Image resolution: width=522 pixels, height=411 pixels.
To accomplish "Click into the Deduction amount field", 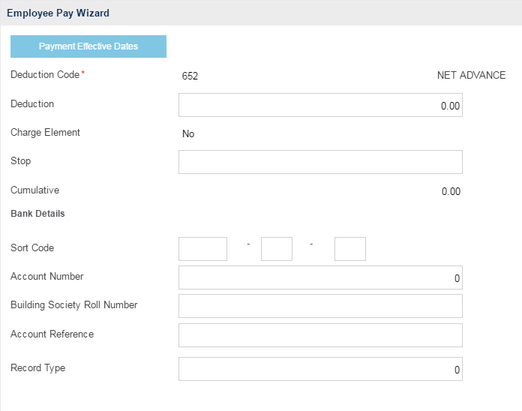I will point(320,105).
